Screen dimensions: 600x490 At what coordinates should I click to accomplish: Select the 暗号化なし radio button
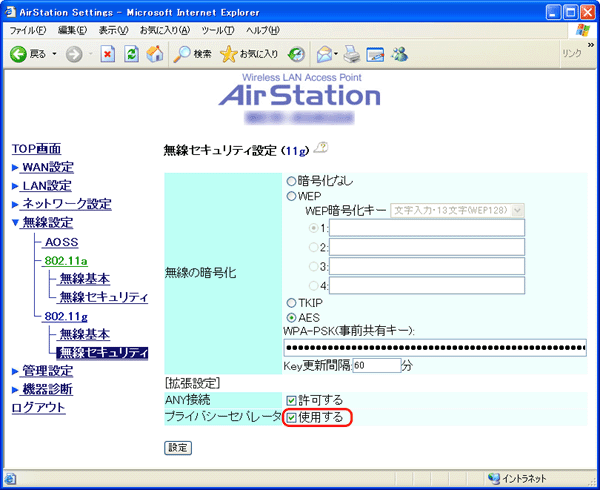[x=292, y=181]
